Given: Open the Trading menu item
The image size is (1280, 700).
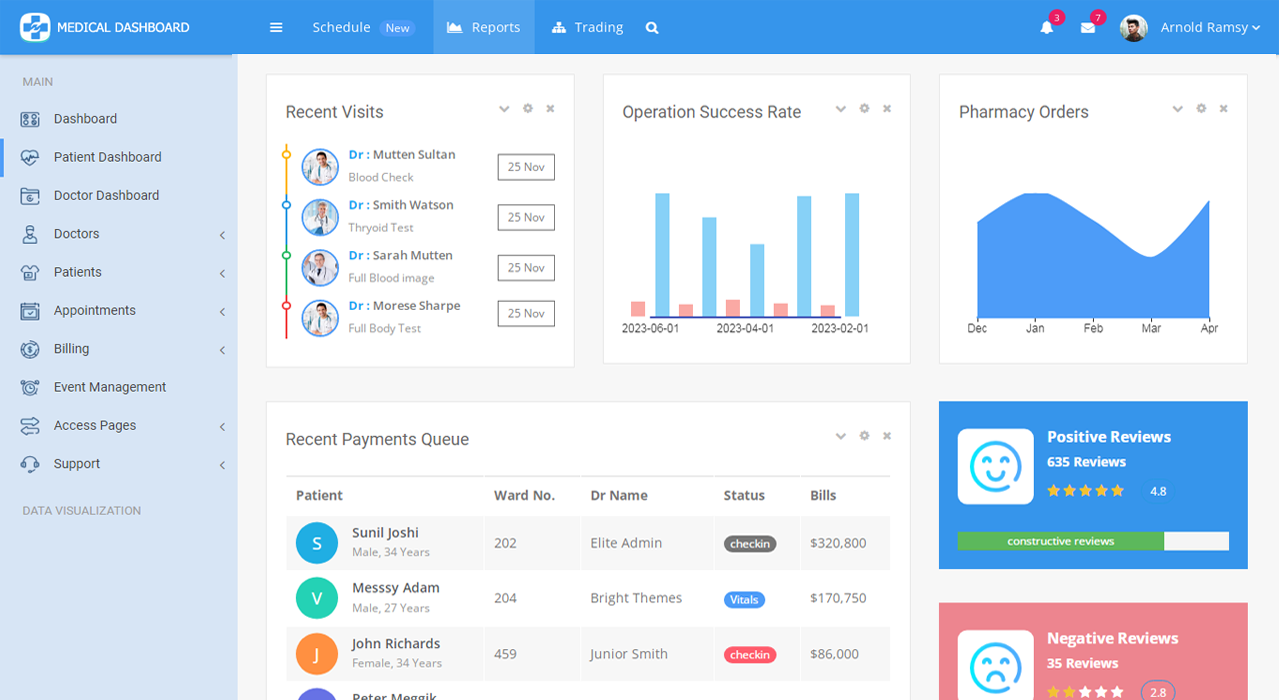Looking at the screenshot, I should (587, 27).
